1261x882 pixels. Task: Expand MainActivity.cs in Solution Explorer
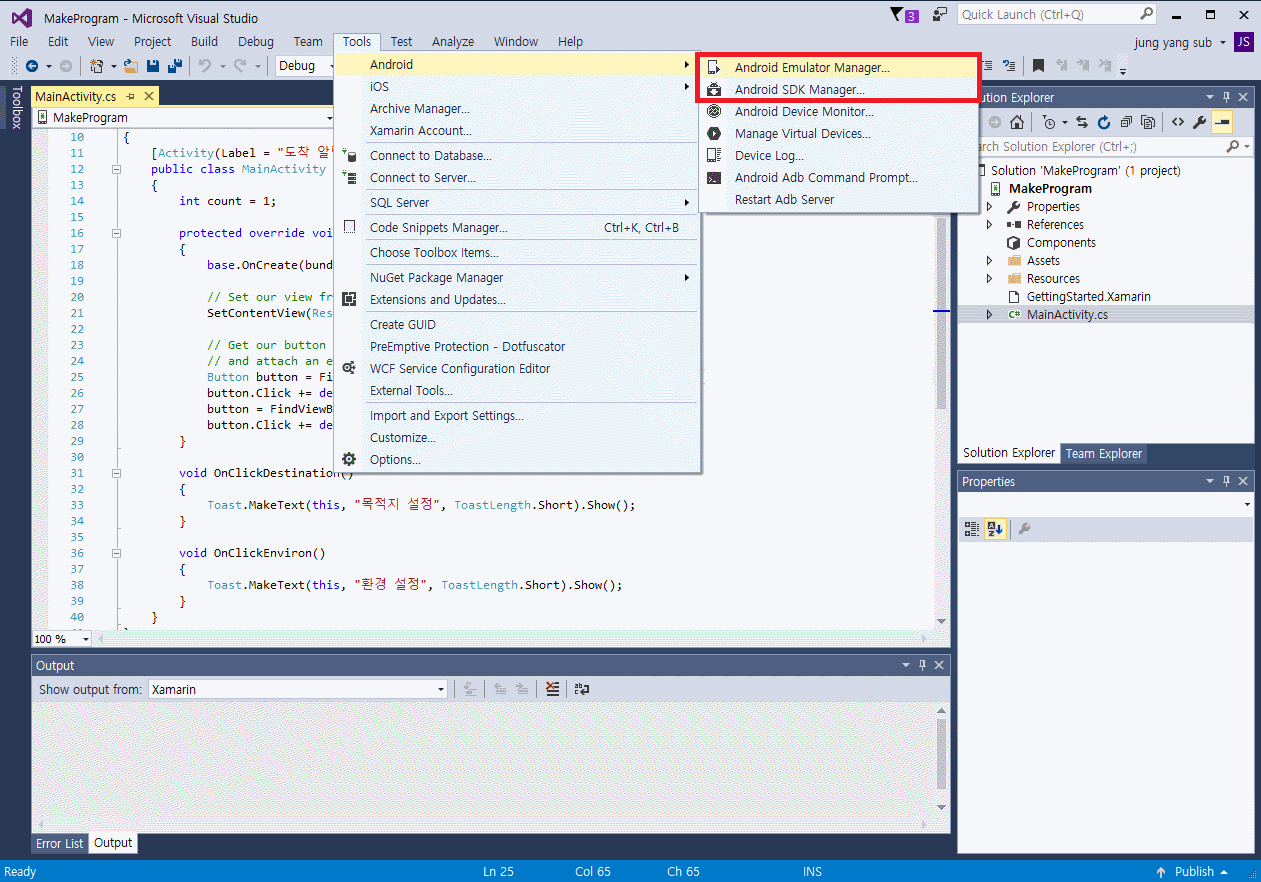point(990,315)
